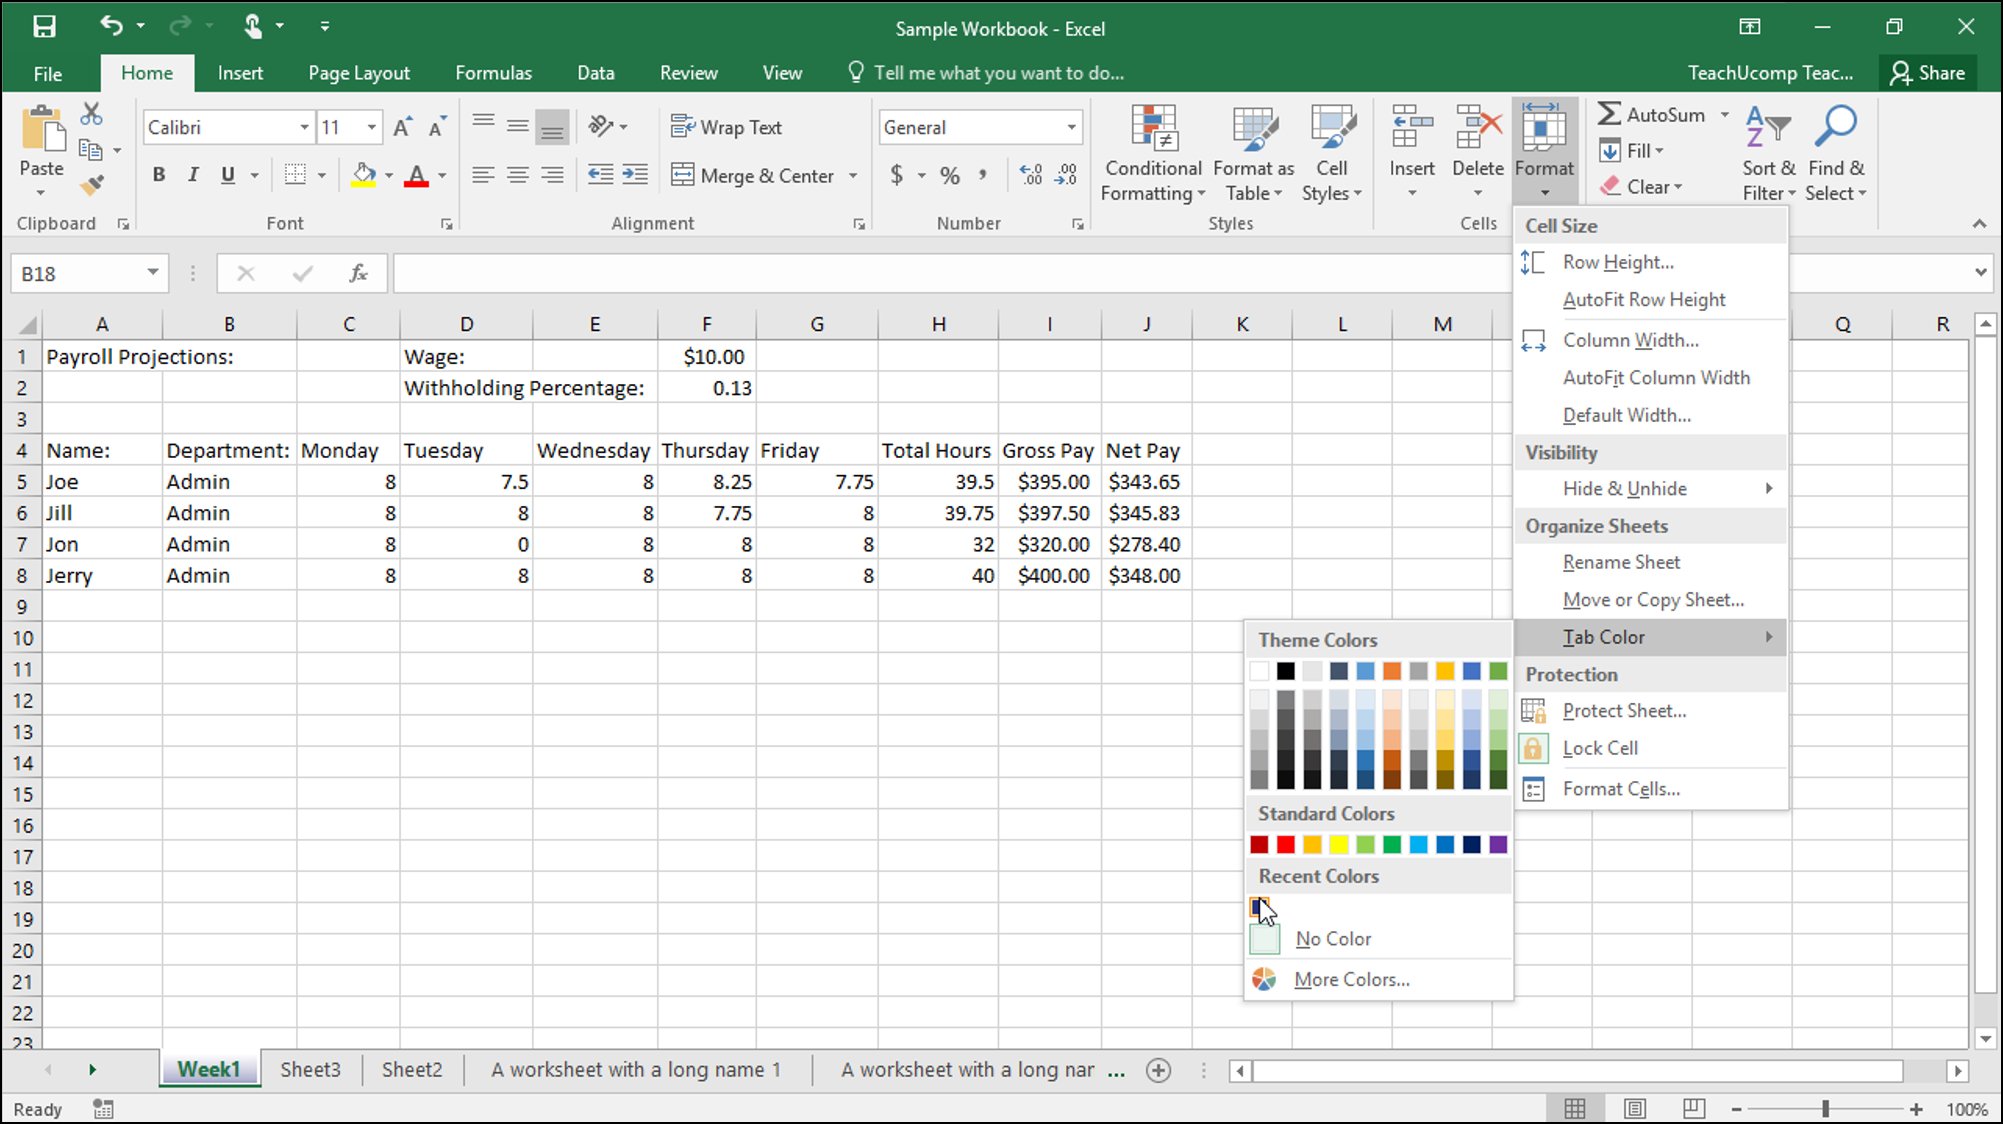2003x1124 pixels.
Task: Switch to the Sheet3 tab
Action: (x=308, y=1069)
